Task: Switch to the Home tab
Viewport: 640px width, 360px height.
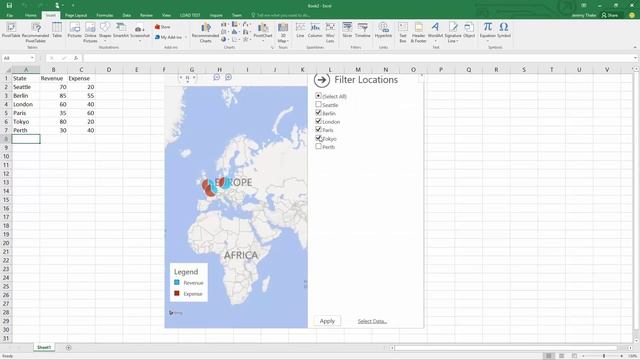Action: [31, 15]
